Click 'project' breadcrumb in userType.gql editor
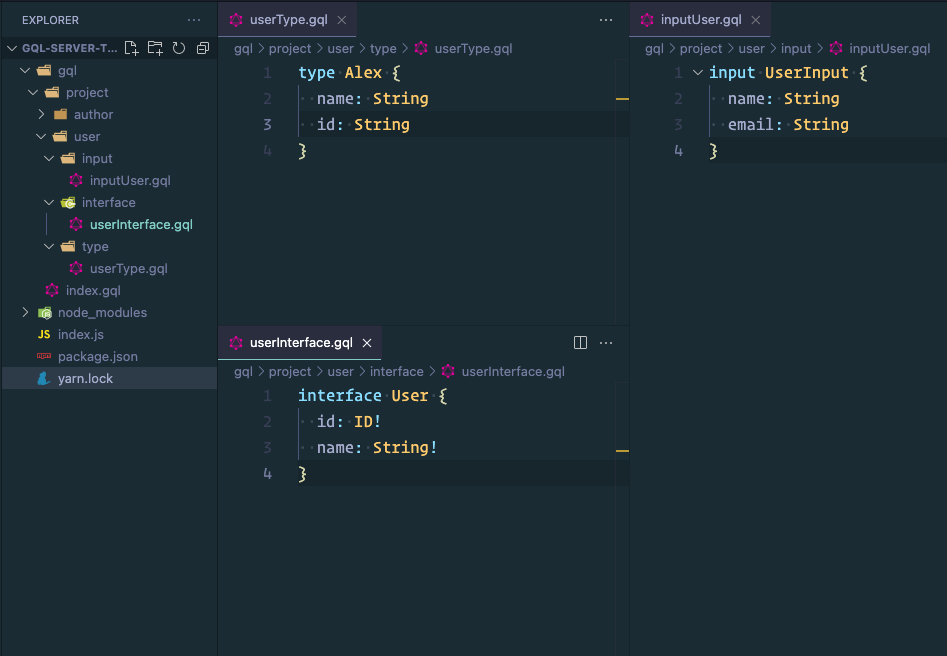Viewport: 947px width, 656px height. (290, 49)
